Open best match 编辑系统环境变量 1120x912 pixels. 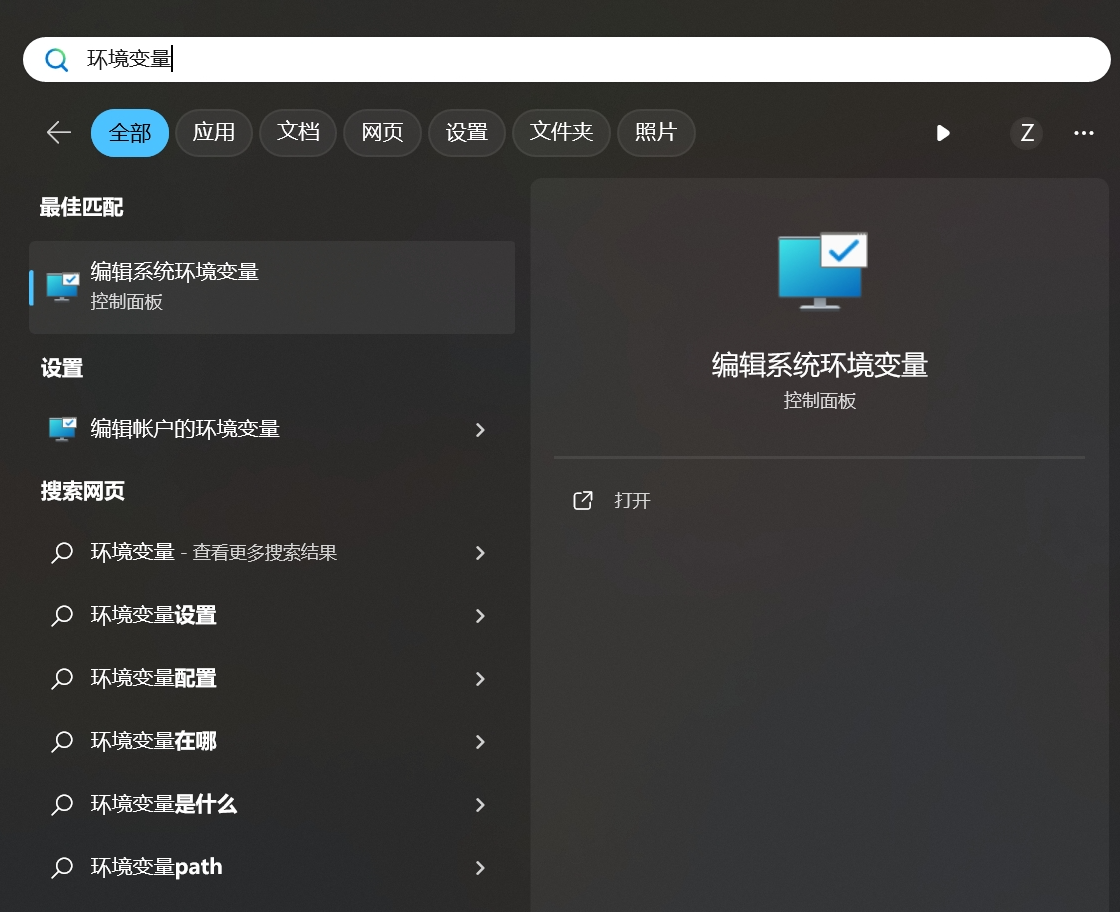pos(272,287)
